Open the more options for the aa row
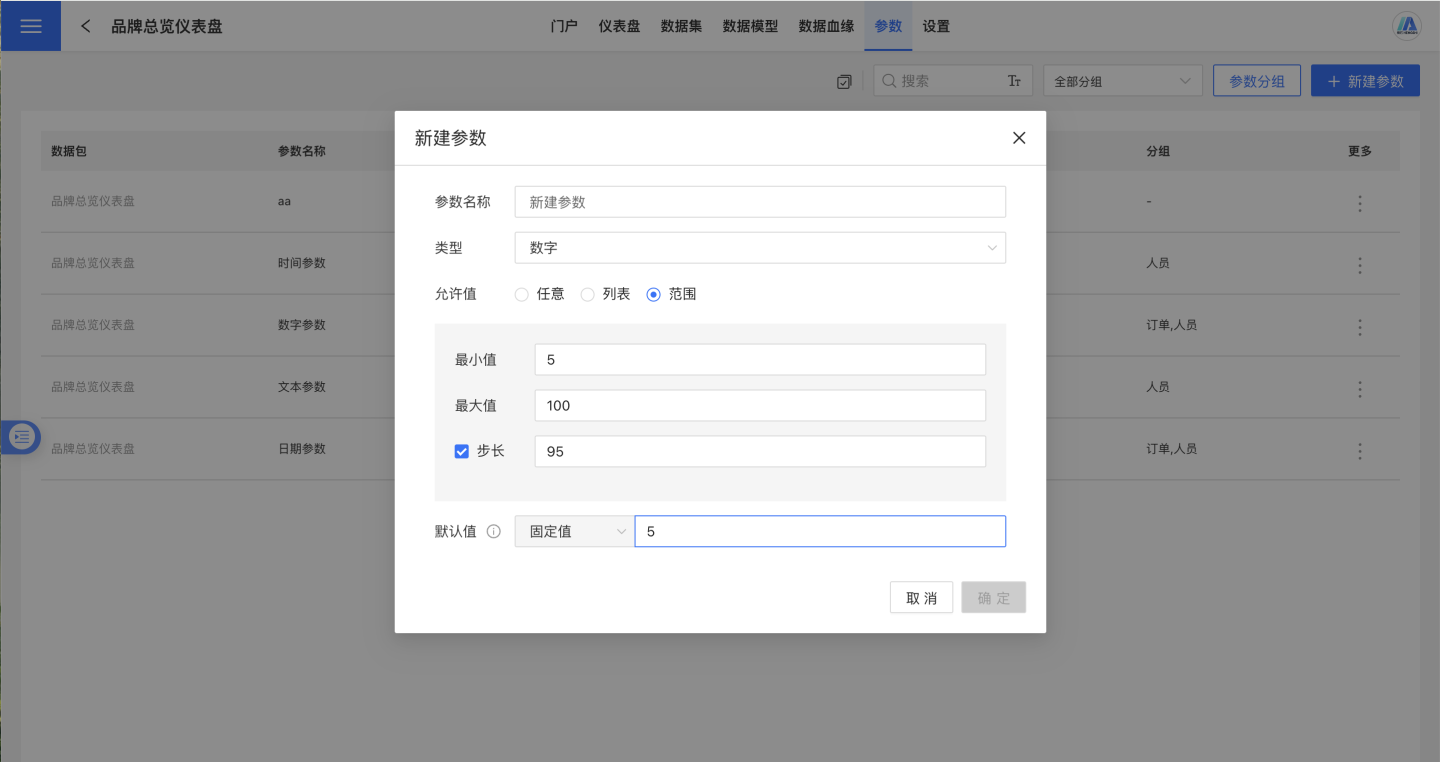The width and height of the screenshot is (1440, 762). (1359, 203)
